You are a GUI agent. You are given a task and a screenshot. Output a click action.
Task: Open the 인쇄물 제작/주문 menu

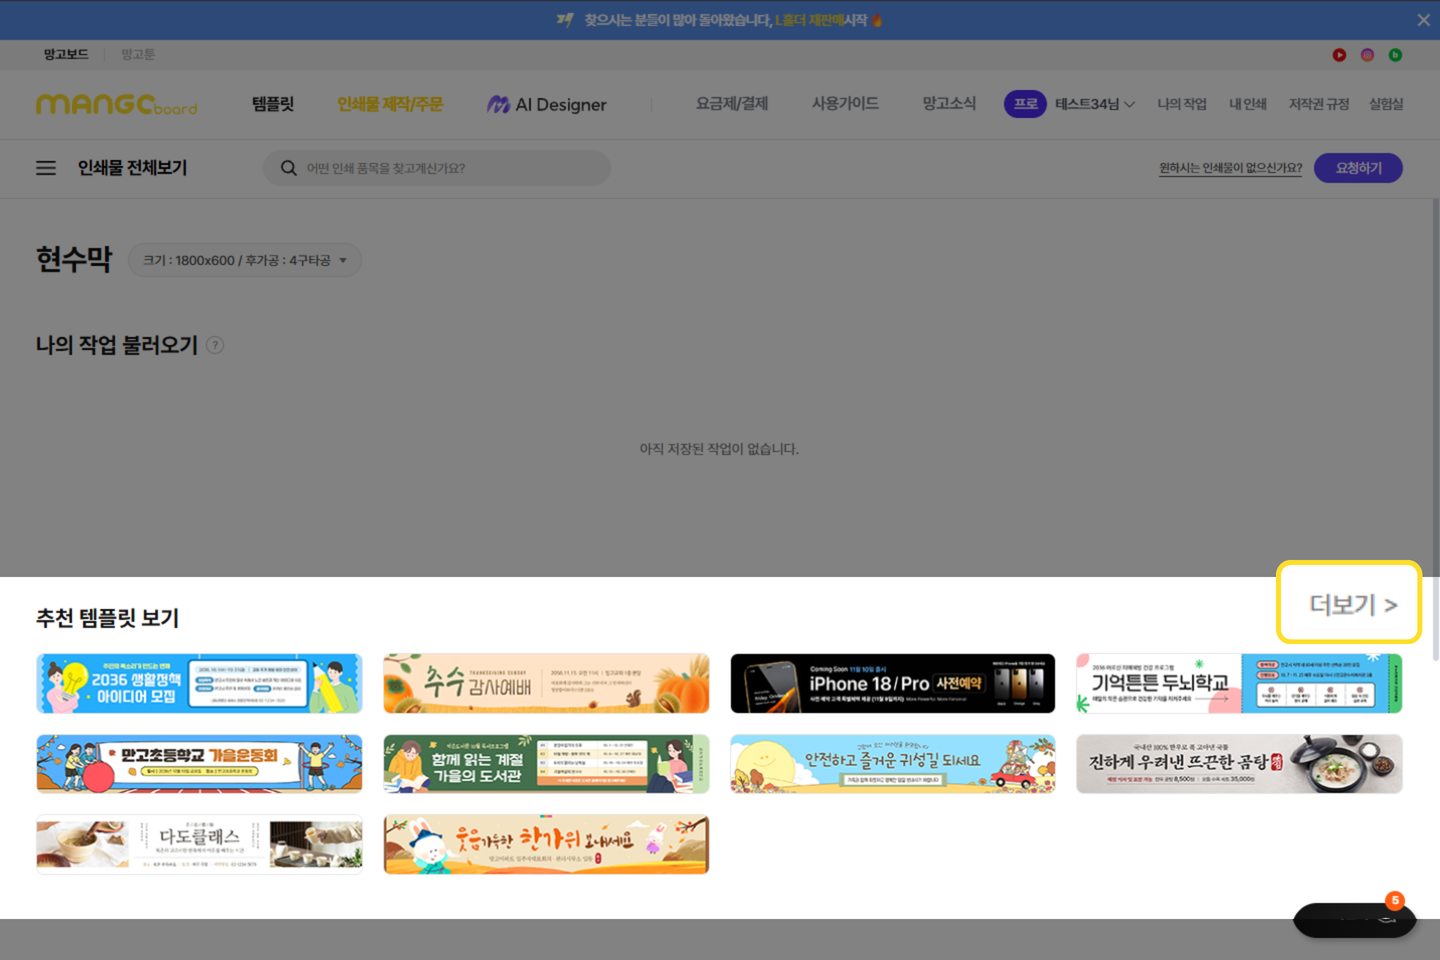pyautogui.click(x=390, y=104)
